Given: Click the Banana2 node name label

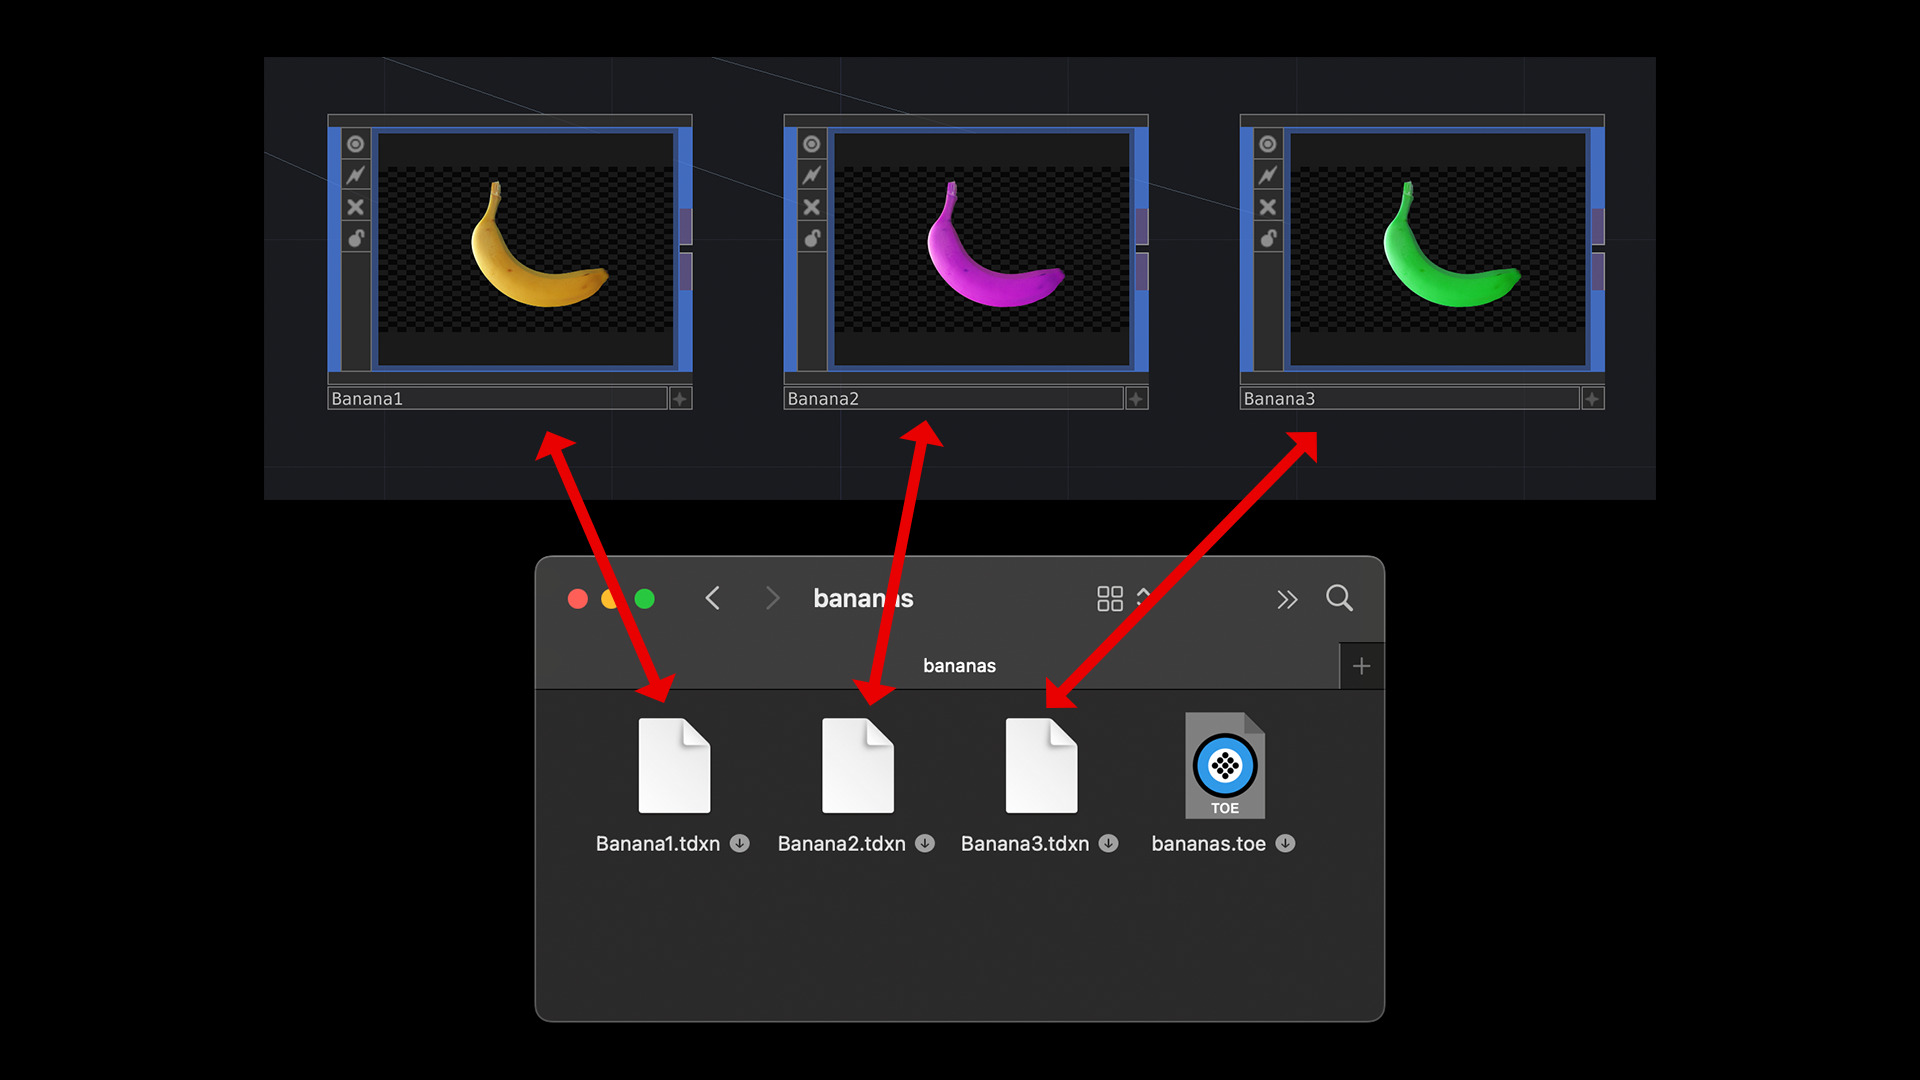Looking at the screenshot, I should coord(954,399).
